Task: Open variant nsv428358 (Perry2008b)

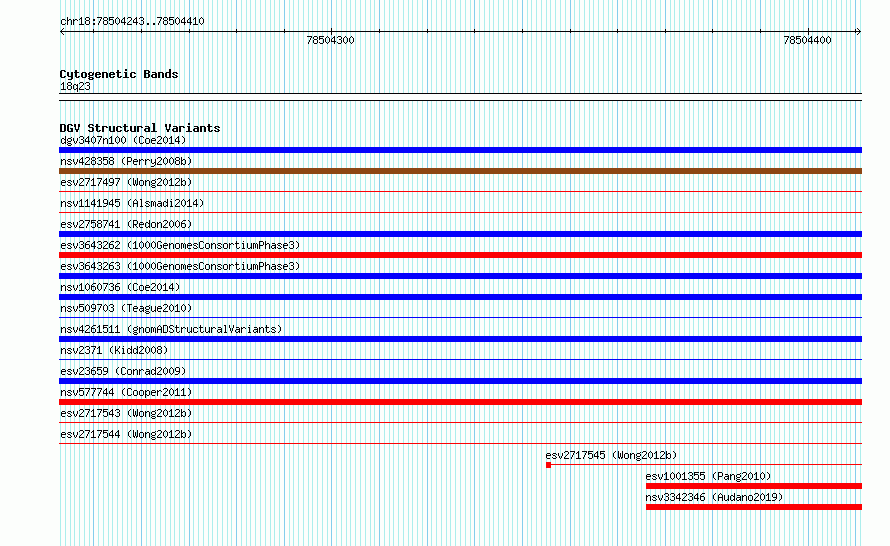Action: click(126, 161)
